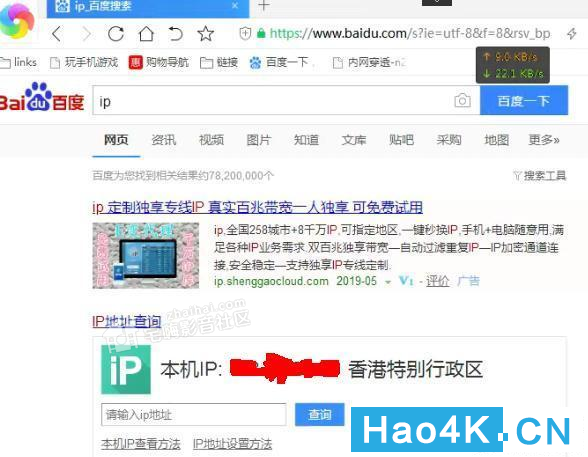Click the 评价 link
588x457 pixels.
438,281
